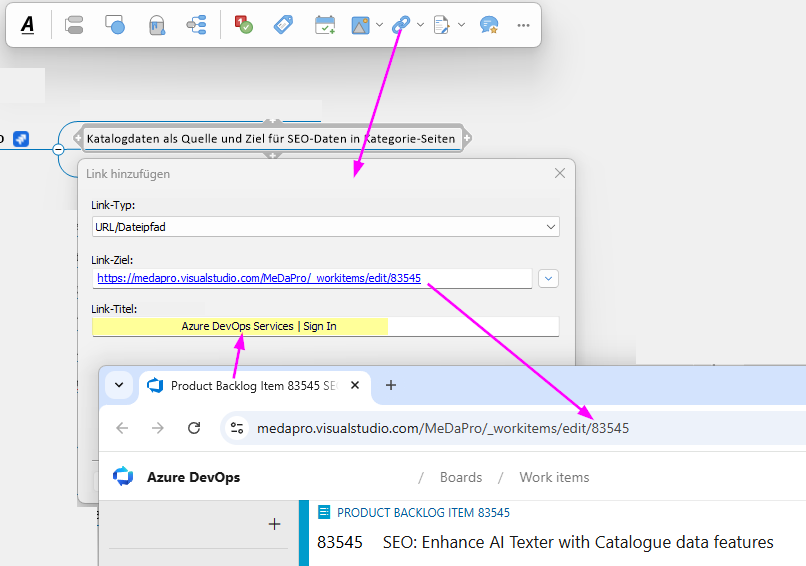Expand the notes icon dropdown arrow
806x566 pixels.
(462, 24)
